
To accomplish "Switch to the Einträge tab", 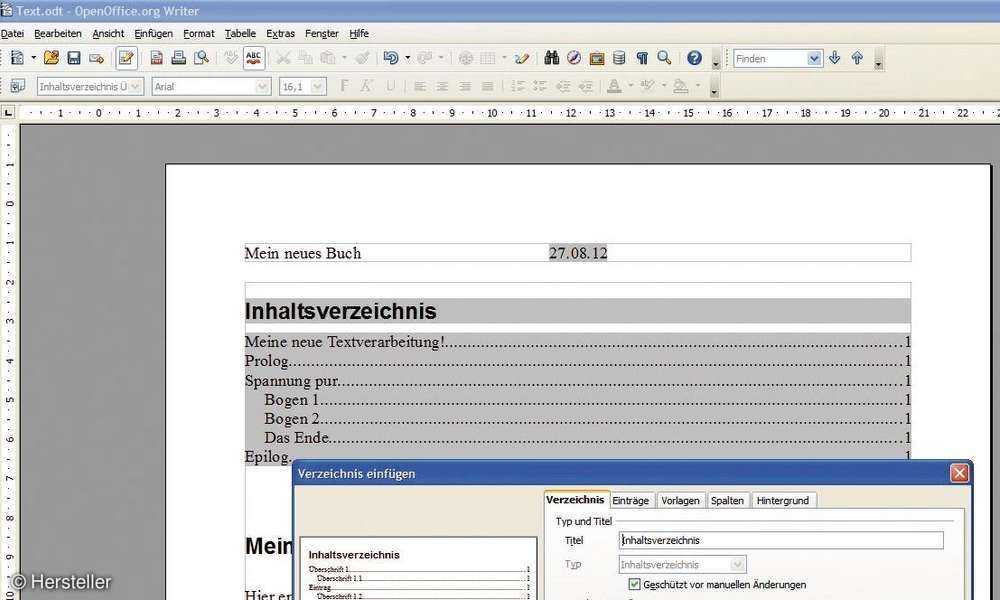I will tap(631, 500).
